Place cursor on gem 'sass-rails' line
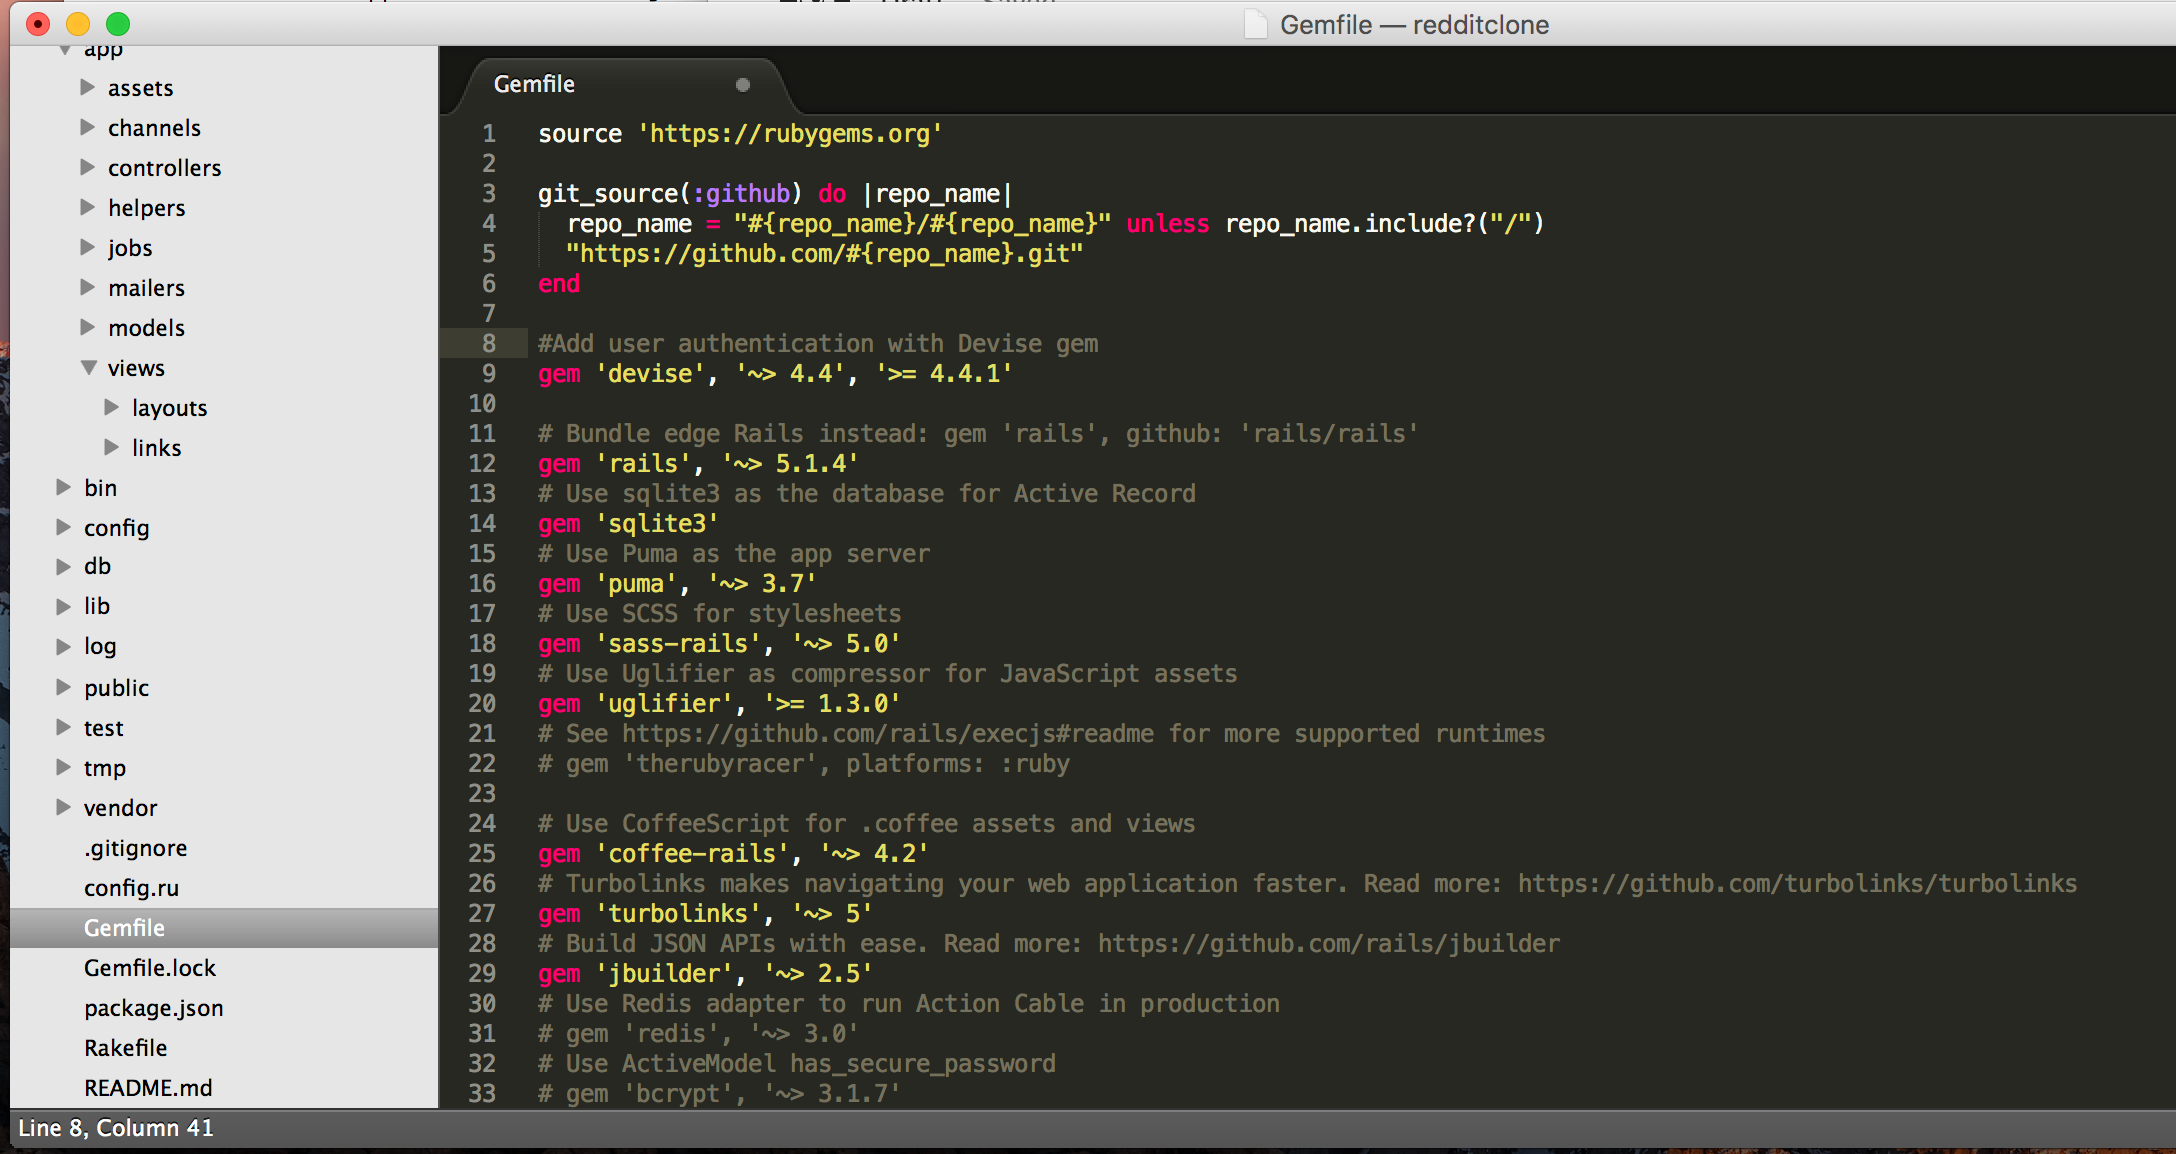 (719, 644)
